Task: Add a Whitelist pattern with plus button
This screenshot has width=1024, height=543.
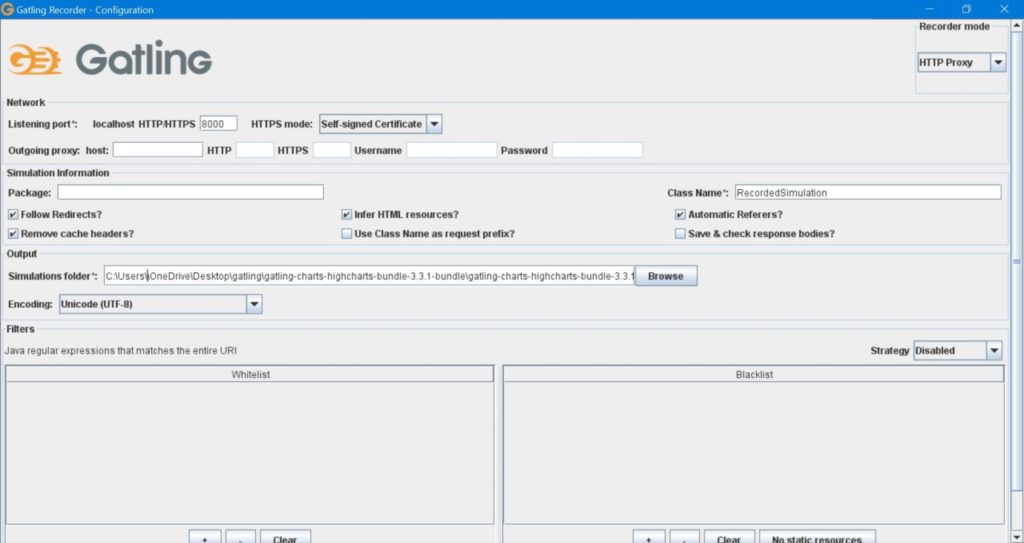Action: [x=204, y=538]
